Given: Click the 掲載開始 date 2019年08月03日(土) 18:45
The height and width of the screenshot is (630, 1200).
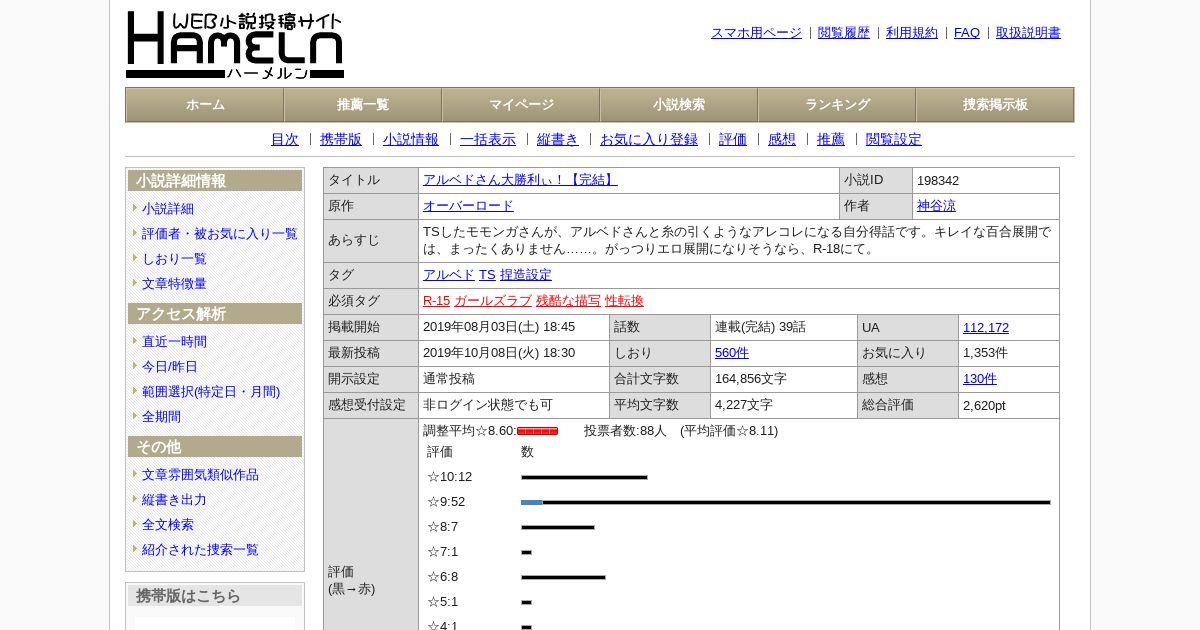Looking at the screenshot, I should 499,327.
